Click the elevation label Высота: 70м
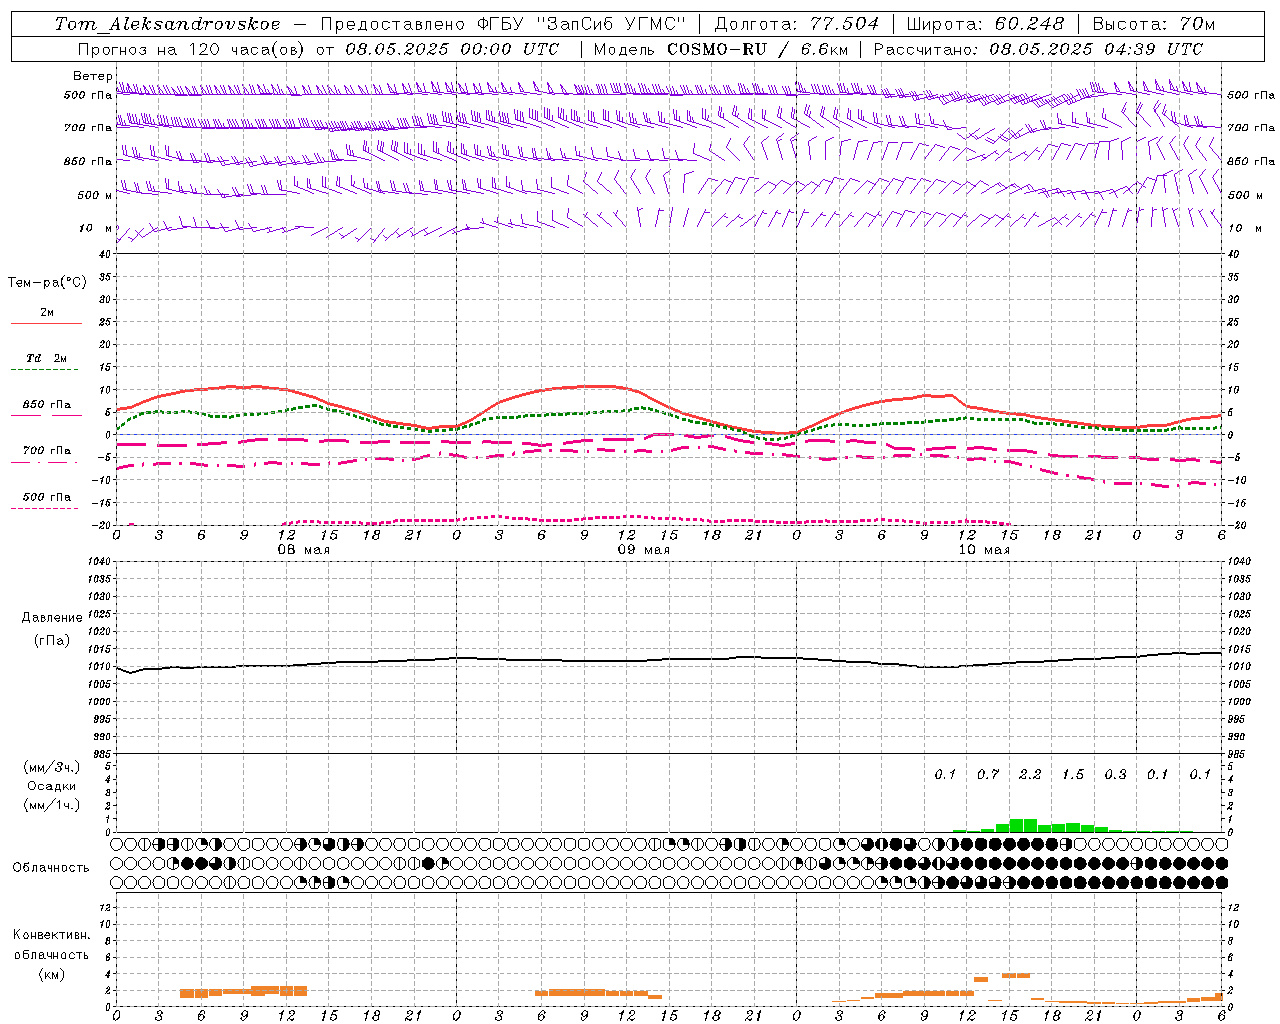The image size is (1280, 1024). [x=1154, y=24]
